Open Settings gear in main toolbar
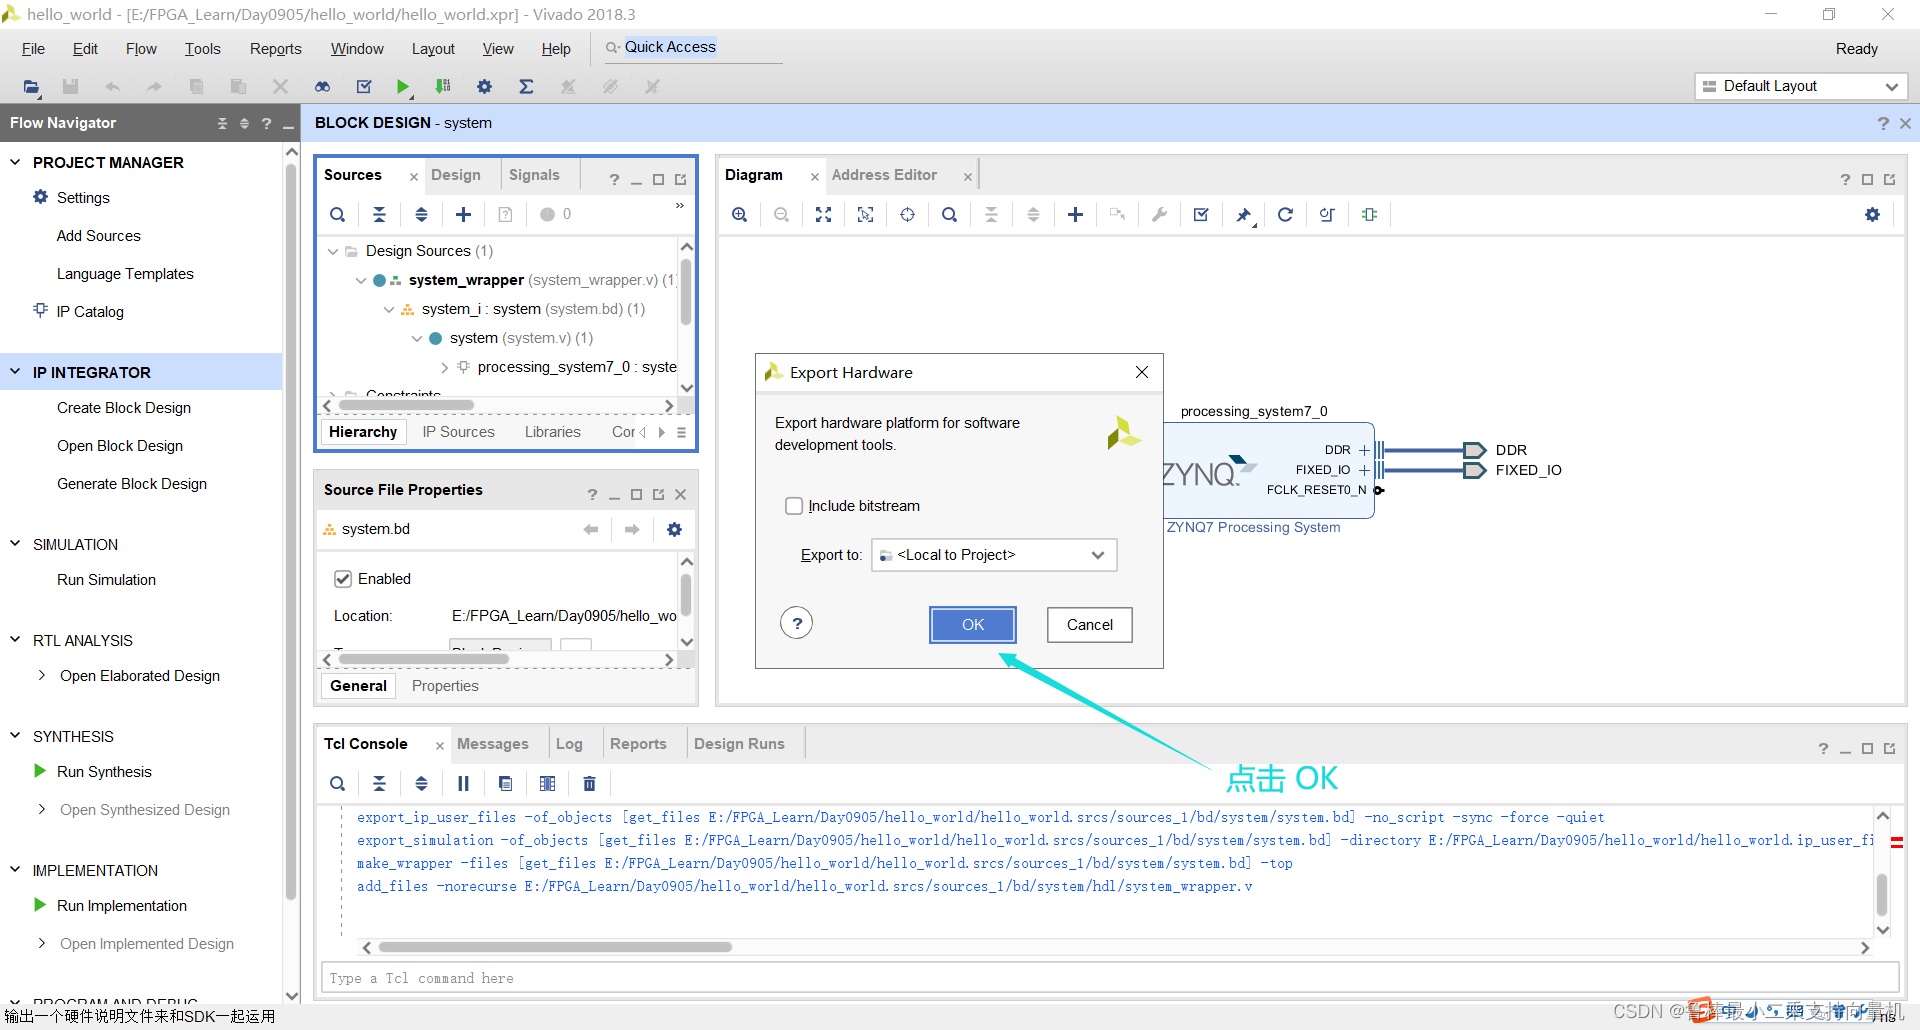Viewport: 1920px width, 1030px height. (x=484, y=87)
